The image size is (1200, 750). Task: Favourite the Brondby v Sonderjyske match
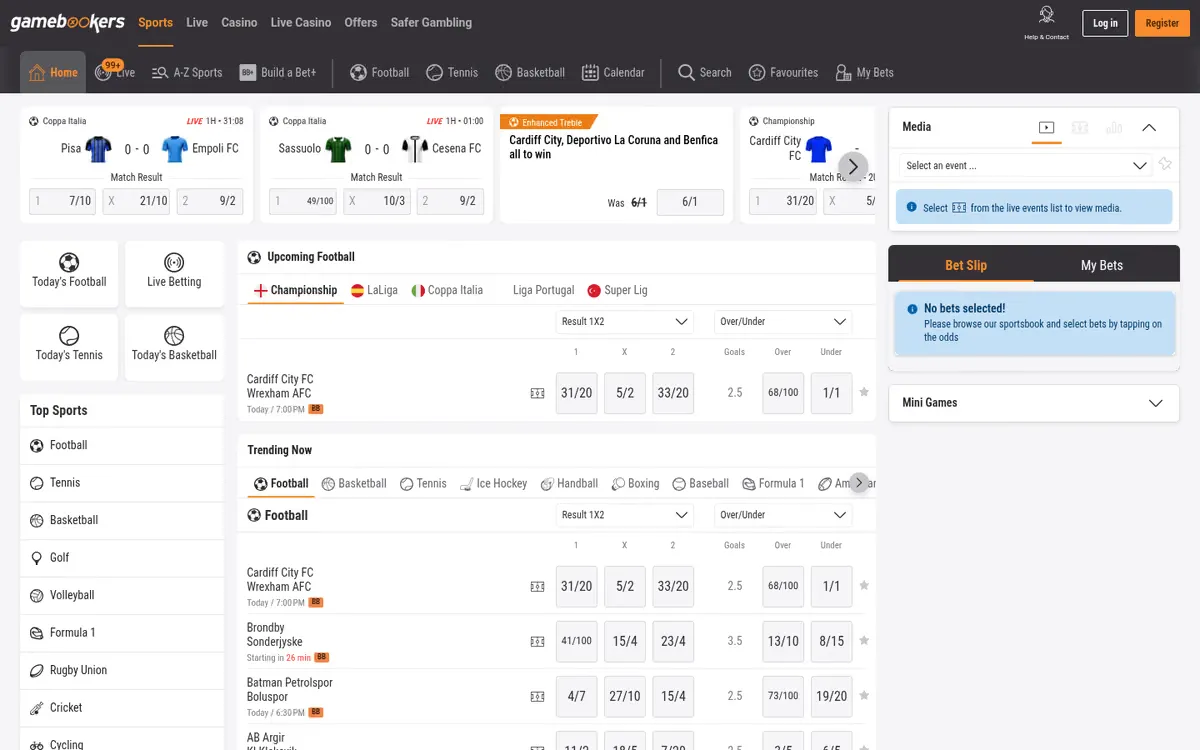pos(864,640)
